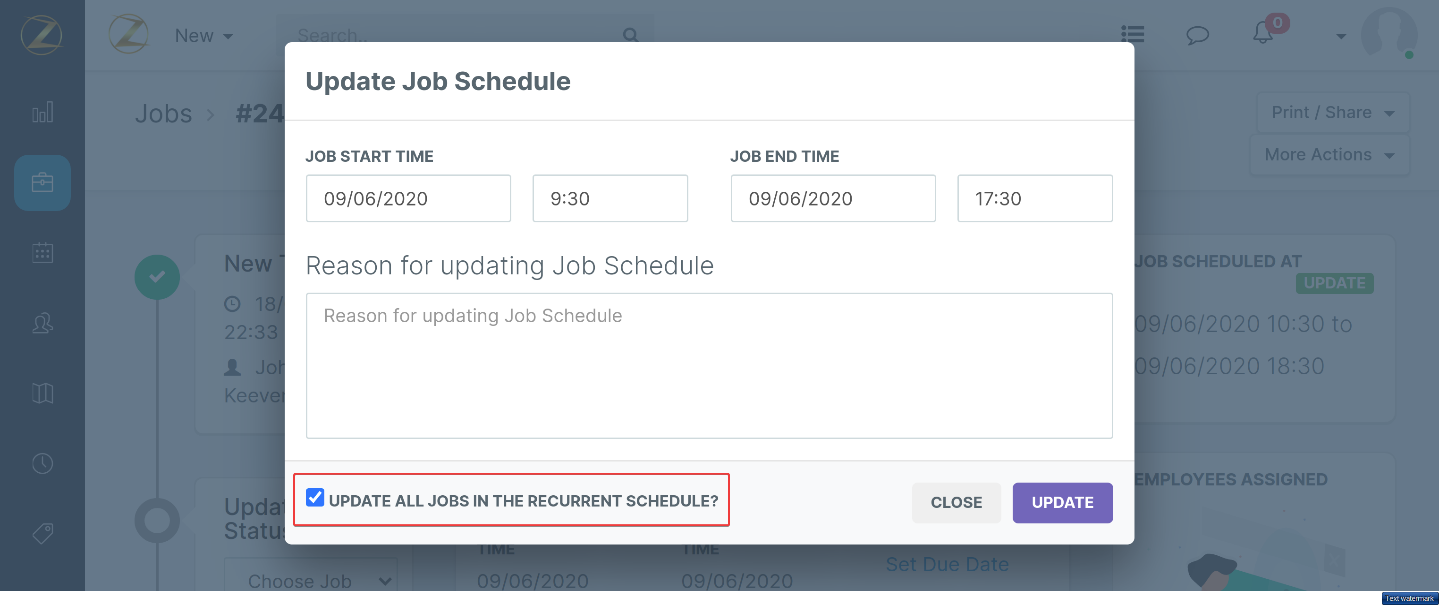Expand the New dropdown menu
Screen dimensions: 1439x605
[x=203, y=35]
